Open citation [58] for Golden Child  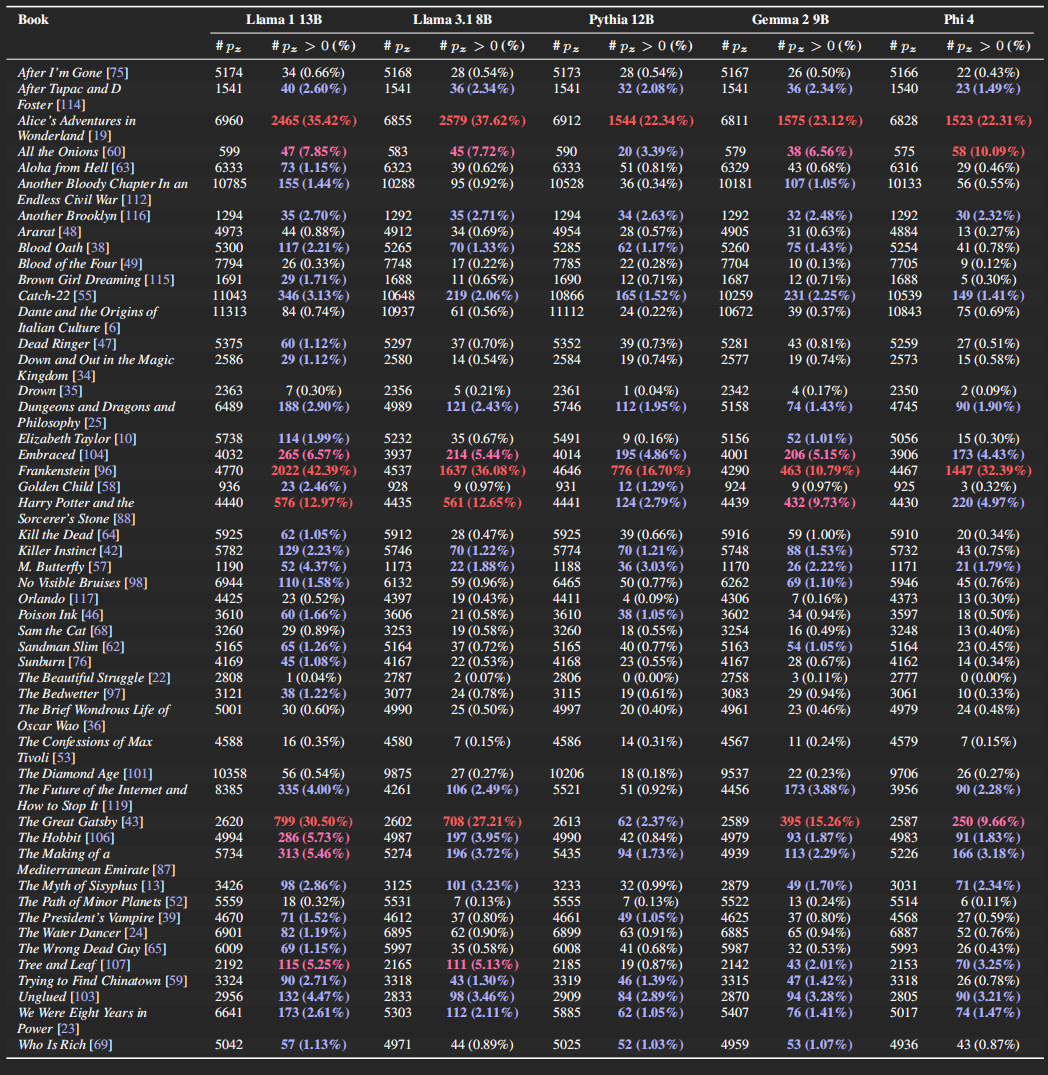pyautogui.click(x=108, y=487)
